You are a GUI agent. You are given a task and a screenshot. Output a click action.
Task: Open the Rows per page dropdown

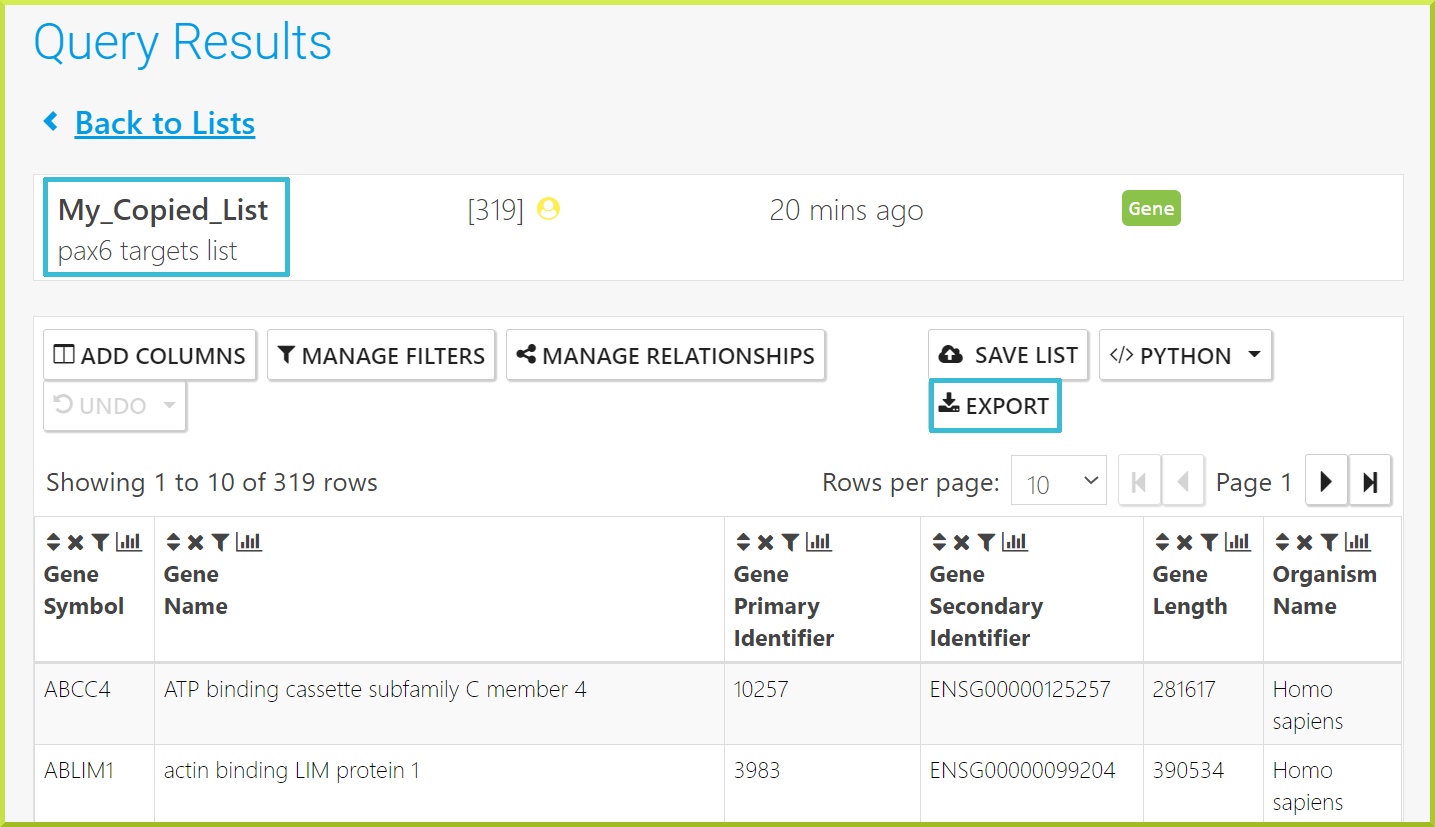[x=1059, y=481]
